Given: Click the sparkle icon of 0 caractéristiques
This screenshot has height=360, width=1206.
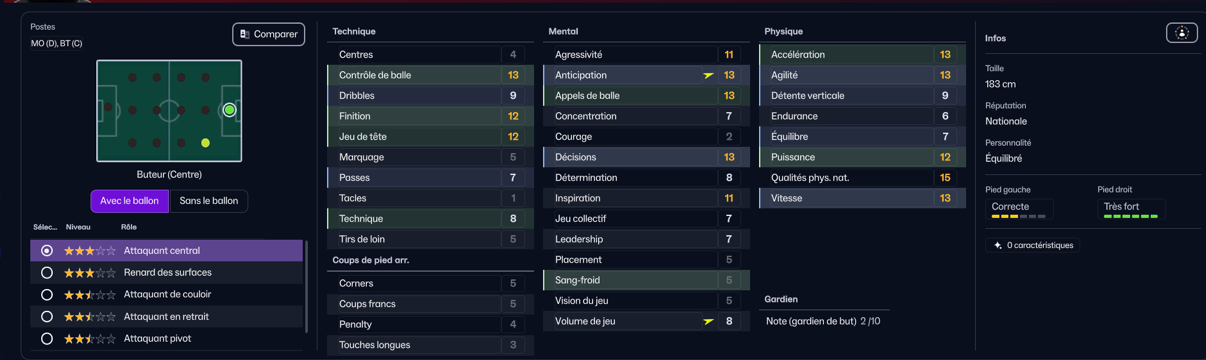Looking at the screenshot, I should pos(998,245).
